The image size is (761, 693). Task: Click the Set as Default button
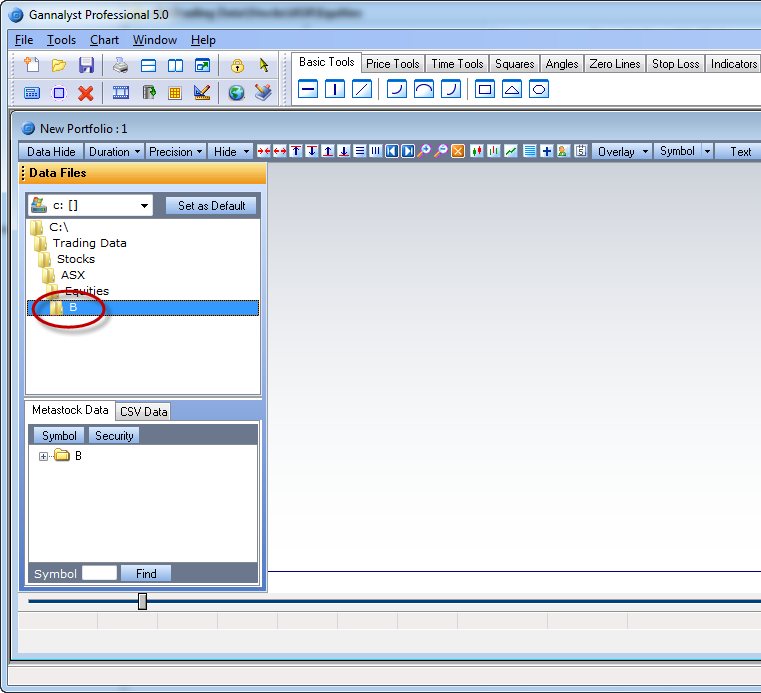(x=211, y=206)
